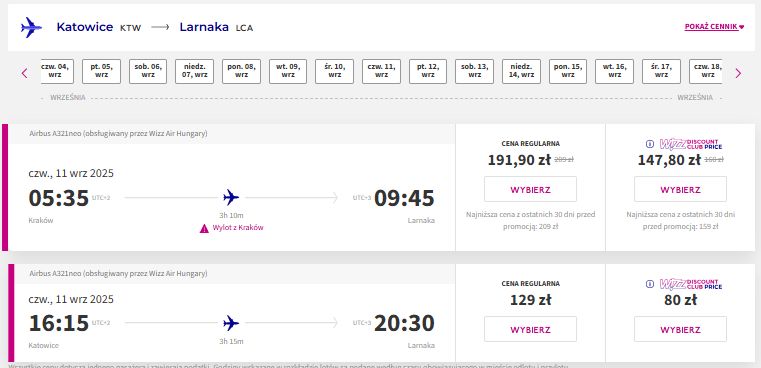This screenshot has width=761, height=368.
Task: Click the Wizz Discount Club Price logo in first flight
Action: click(691, 144)
